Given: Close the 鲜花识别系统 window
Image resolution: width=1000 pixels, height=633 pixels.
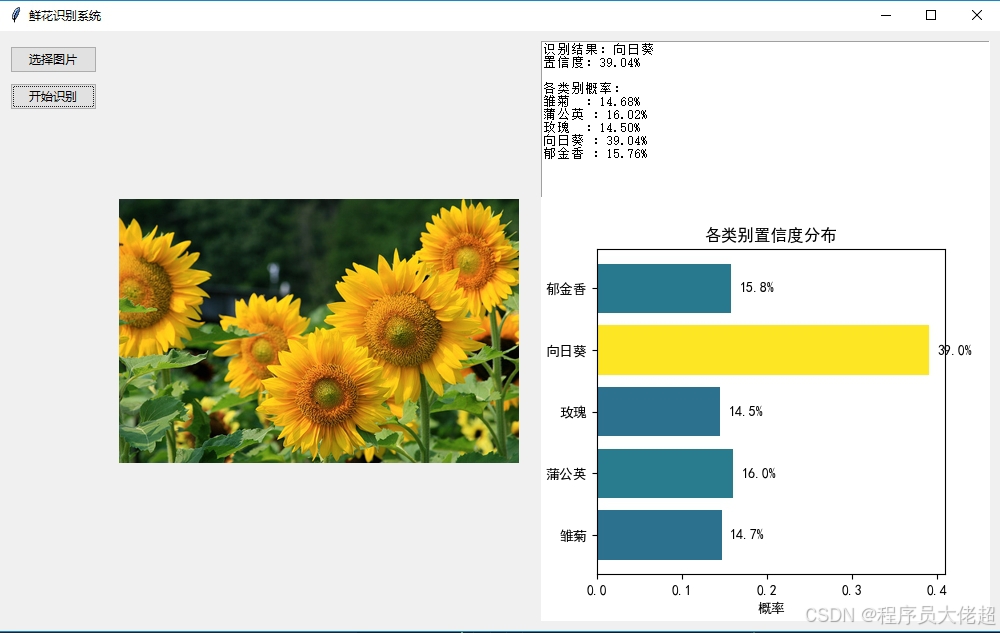Looking at the screenshot, I should click(x=976, y=15).
